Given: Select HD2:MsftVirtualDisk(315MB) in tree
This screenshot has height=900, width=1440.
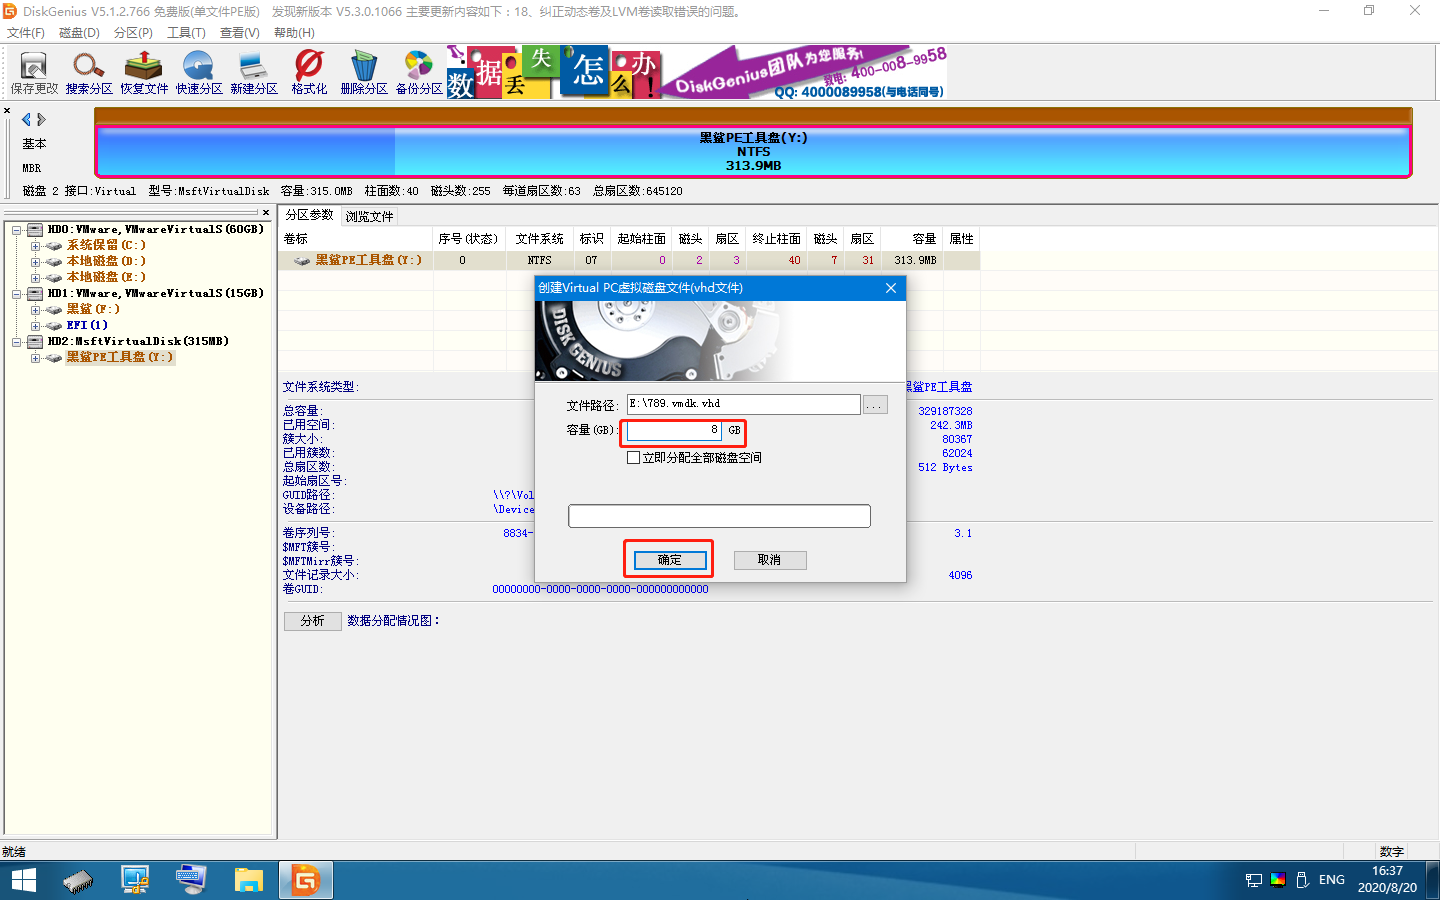Looking at the screenshot, I should (x=138, y=341).
